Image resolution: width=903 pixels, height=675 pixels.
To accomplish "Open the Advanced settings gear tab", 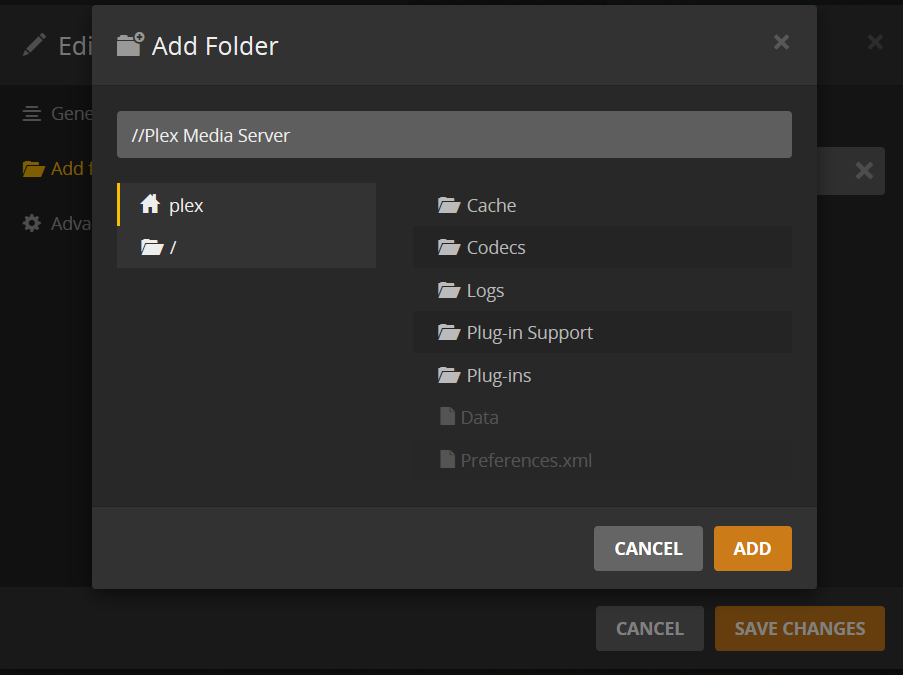I will click(x=32, y=223).
